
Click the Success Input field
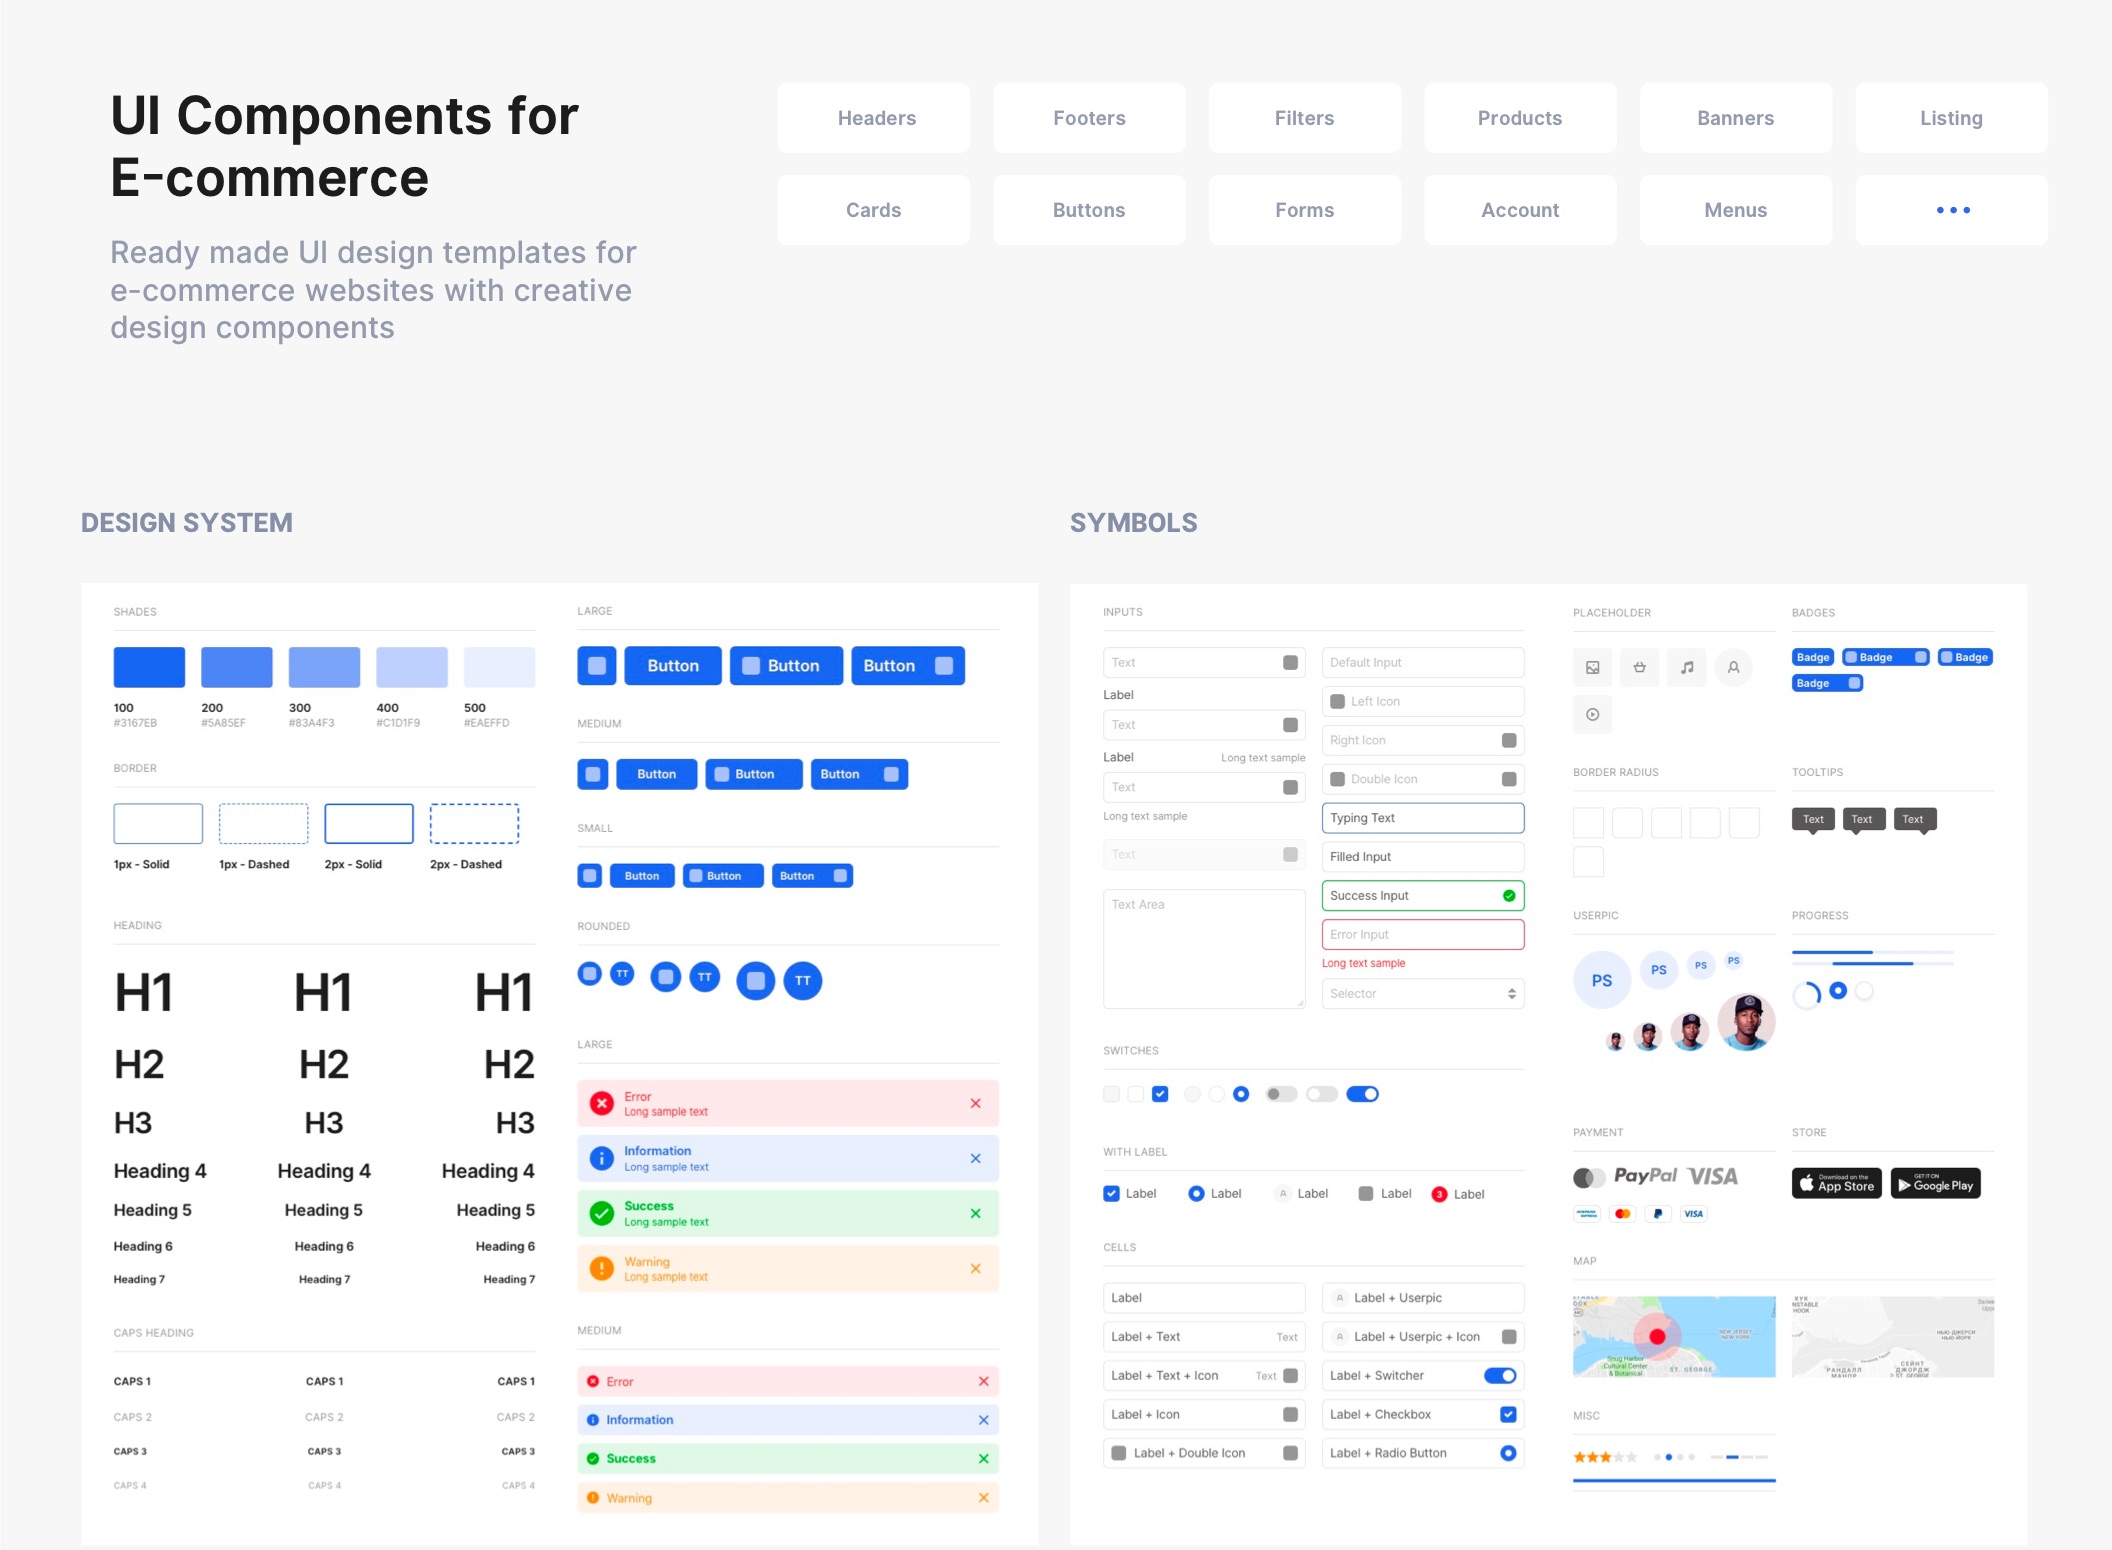click(1422, 896)
